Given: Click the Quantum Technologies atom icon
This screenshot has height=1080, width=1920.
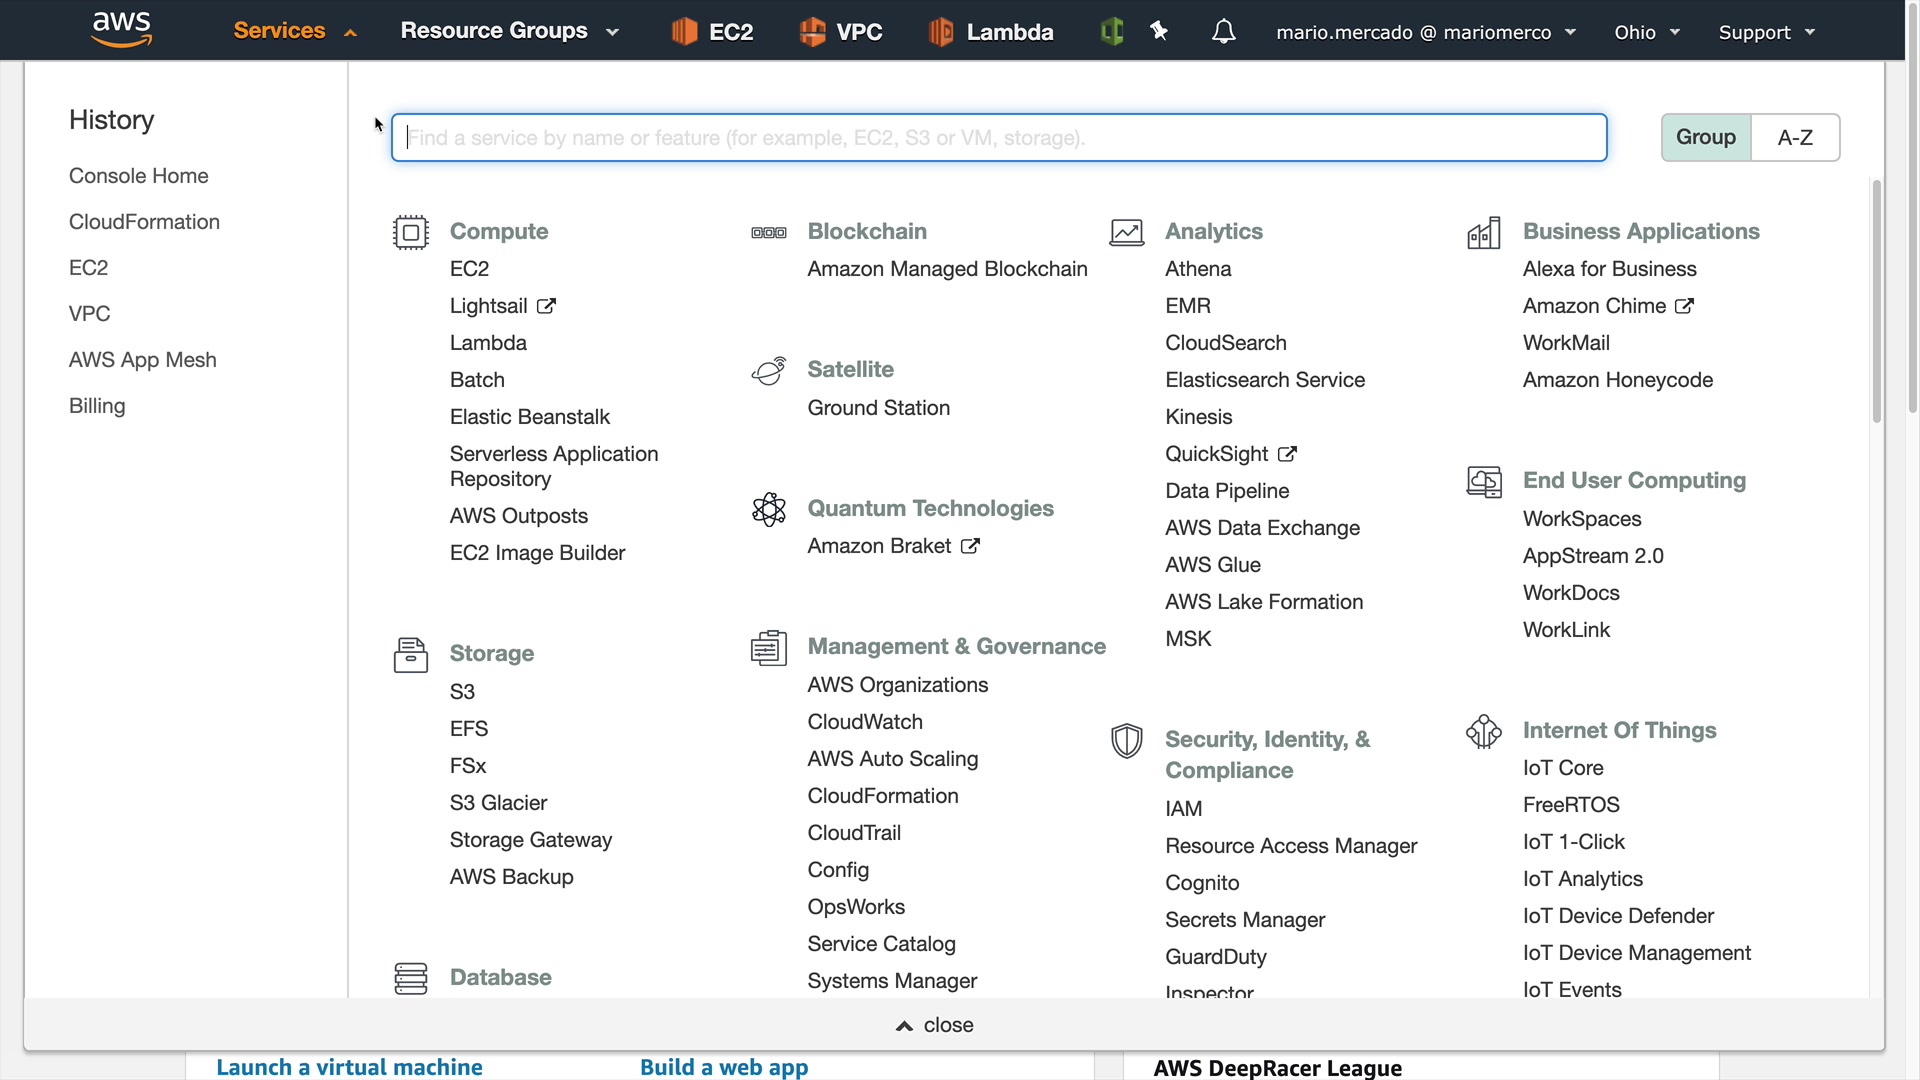Looking at the screenshot, I should pyautogui.click(x=769, y=509).
